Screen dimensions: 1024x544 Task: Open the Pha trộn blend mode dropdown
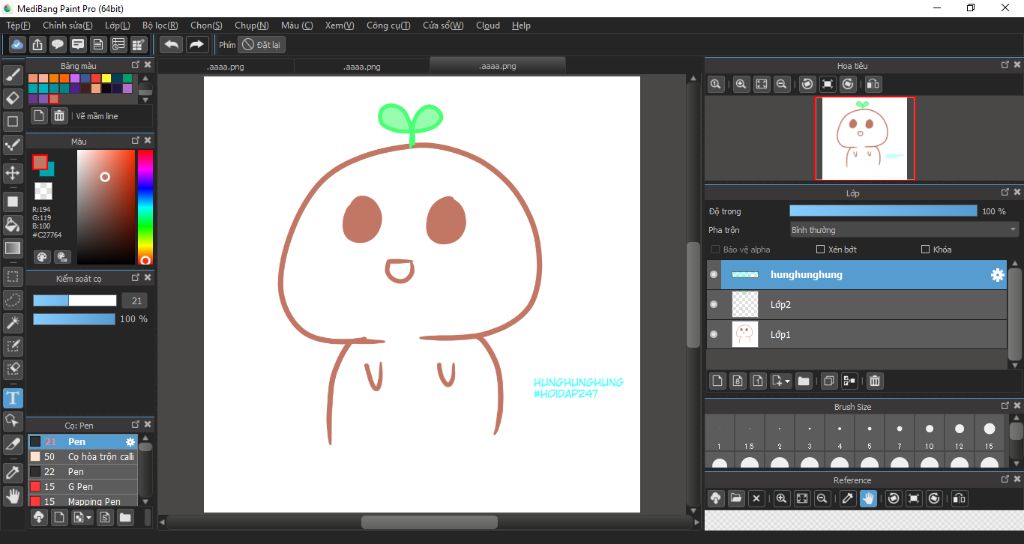904,230
